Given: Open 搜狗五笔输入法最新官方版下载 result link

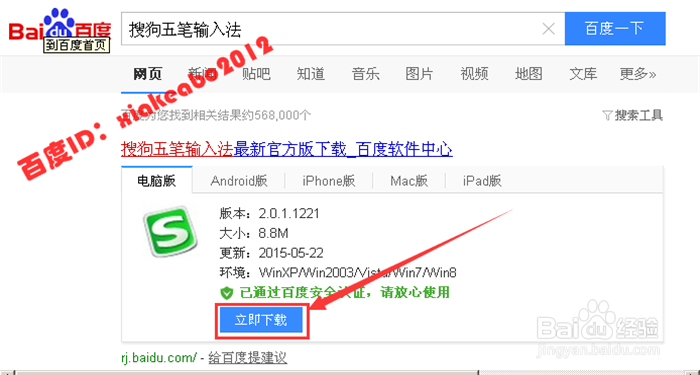Looking at the screenshot, I should click(x=287, y=149).
